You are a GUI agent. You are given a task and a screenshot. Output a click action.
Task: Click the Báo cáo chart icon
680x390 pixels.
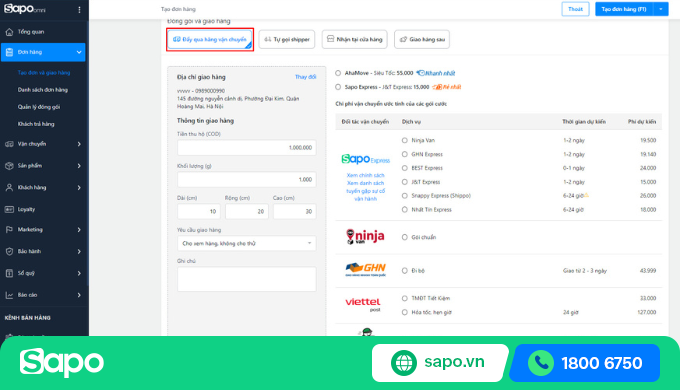(x=9, y=295)
